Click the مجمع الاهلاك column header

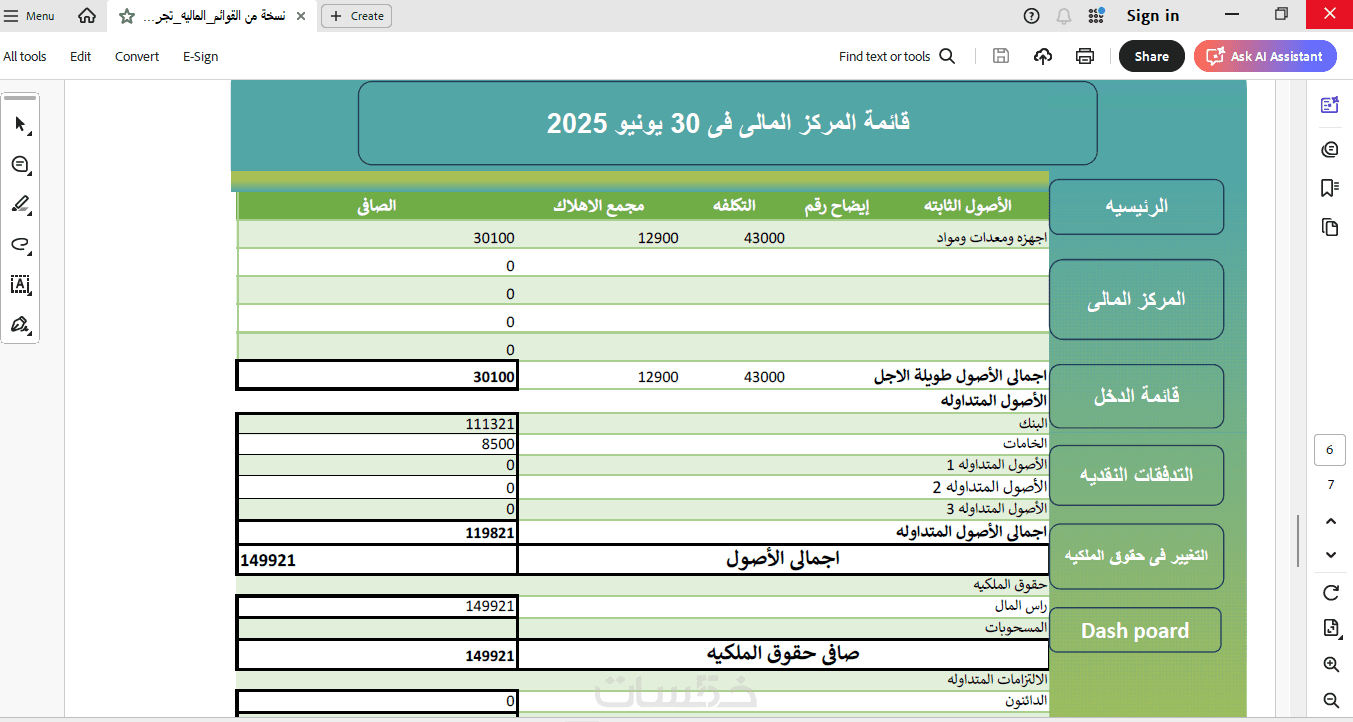pos(599,205)
